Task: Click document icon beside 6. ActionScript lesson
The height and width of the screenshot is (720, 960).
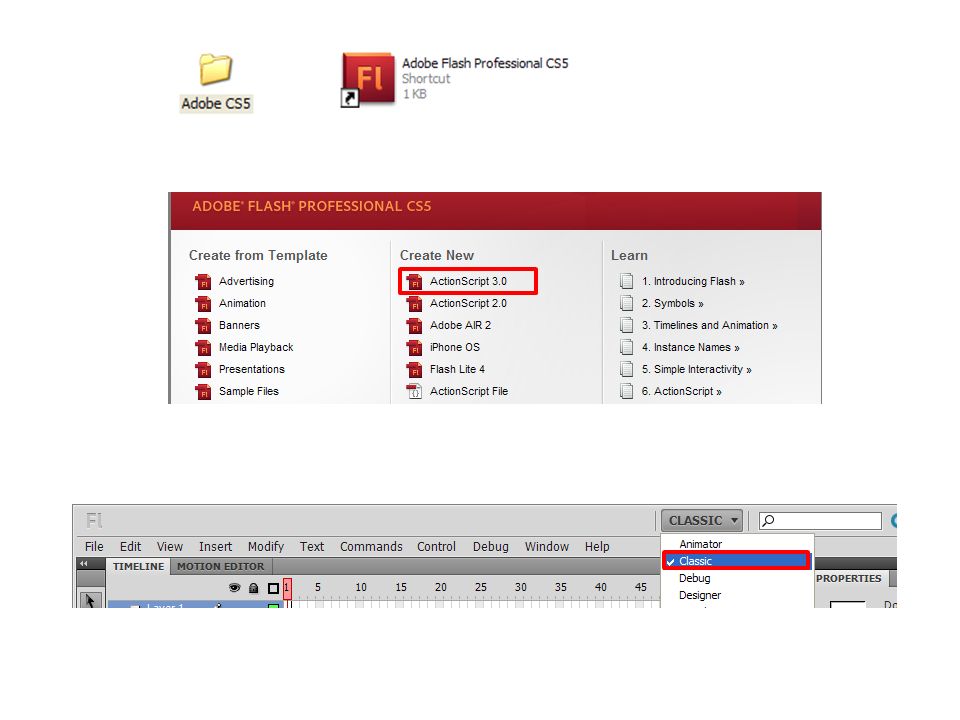Action: coord(626,391)
